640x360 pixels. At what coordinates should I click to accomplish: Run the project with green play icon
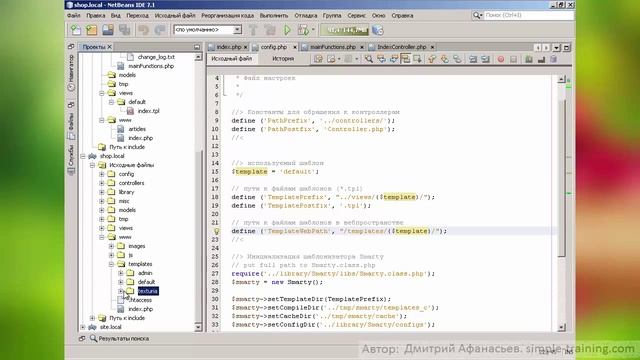287,30
